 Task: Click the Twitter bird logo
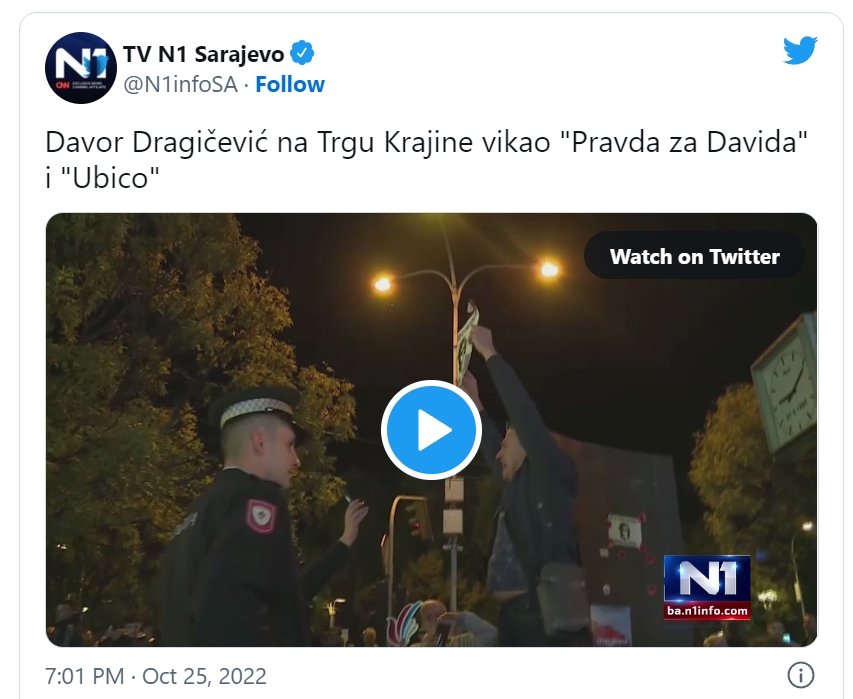click(x=800, y=51)
